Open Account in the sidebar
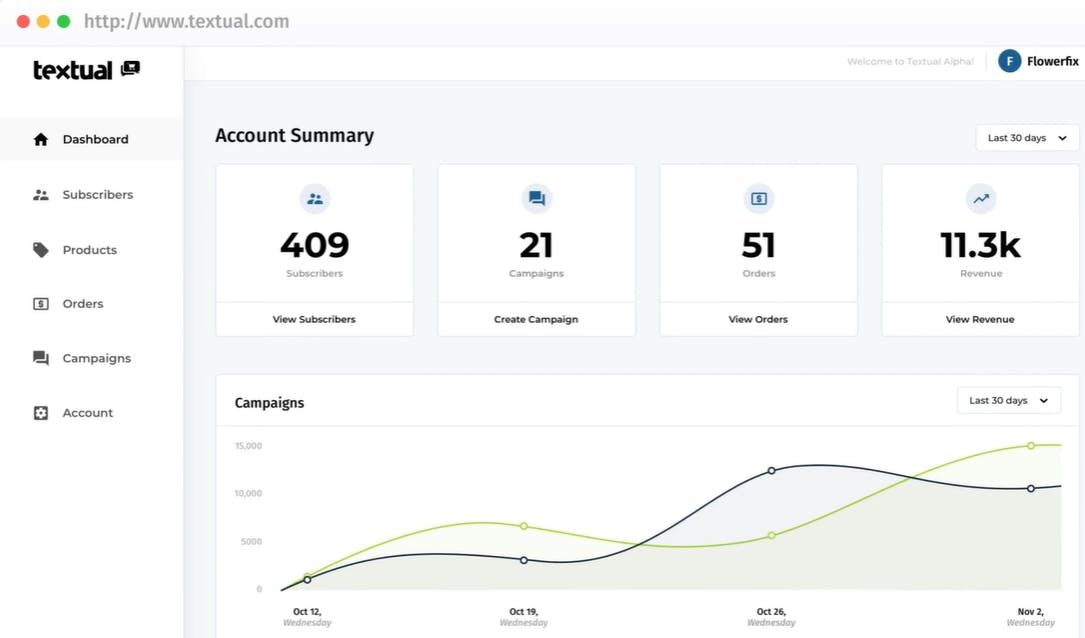1085x638 pixels. [91, 413]
